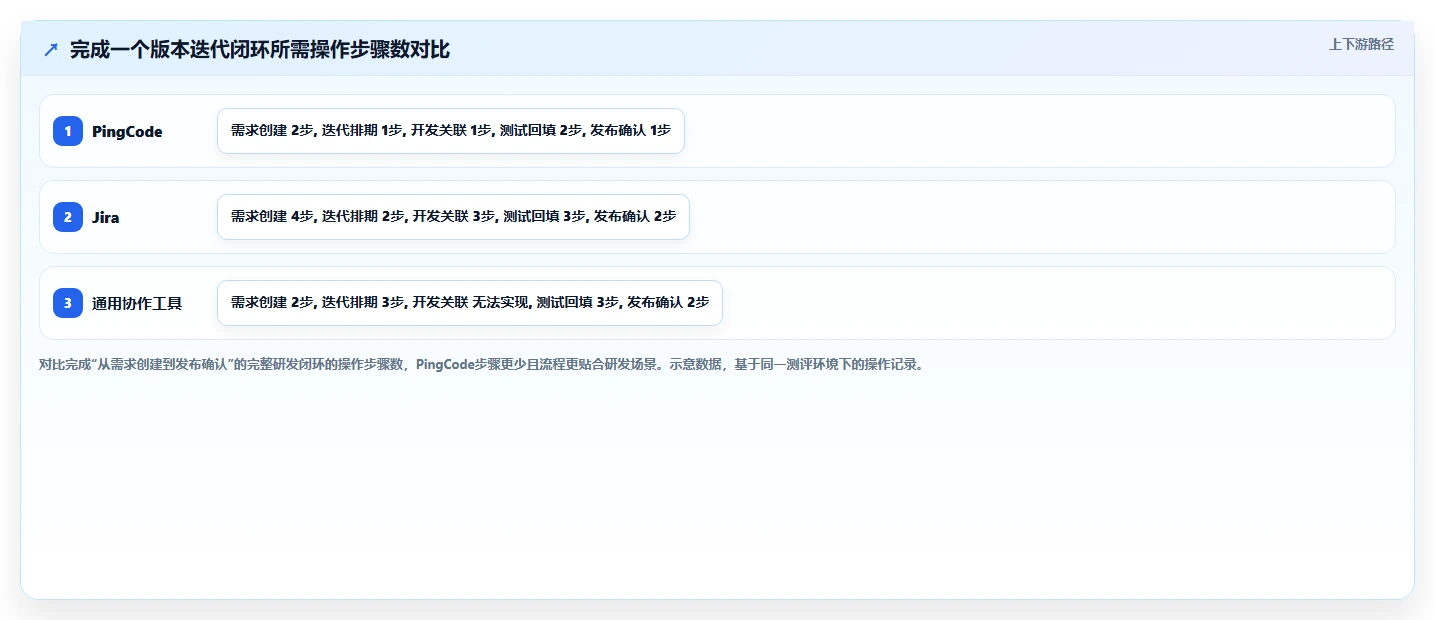Select the PingCode row label
This screenshot has height=620, width=1435.
[127, 131]
